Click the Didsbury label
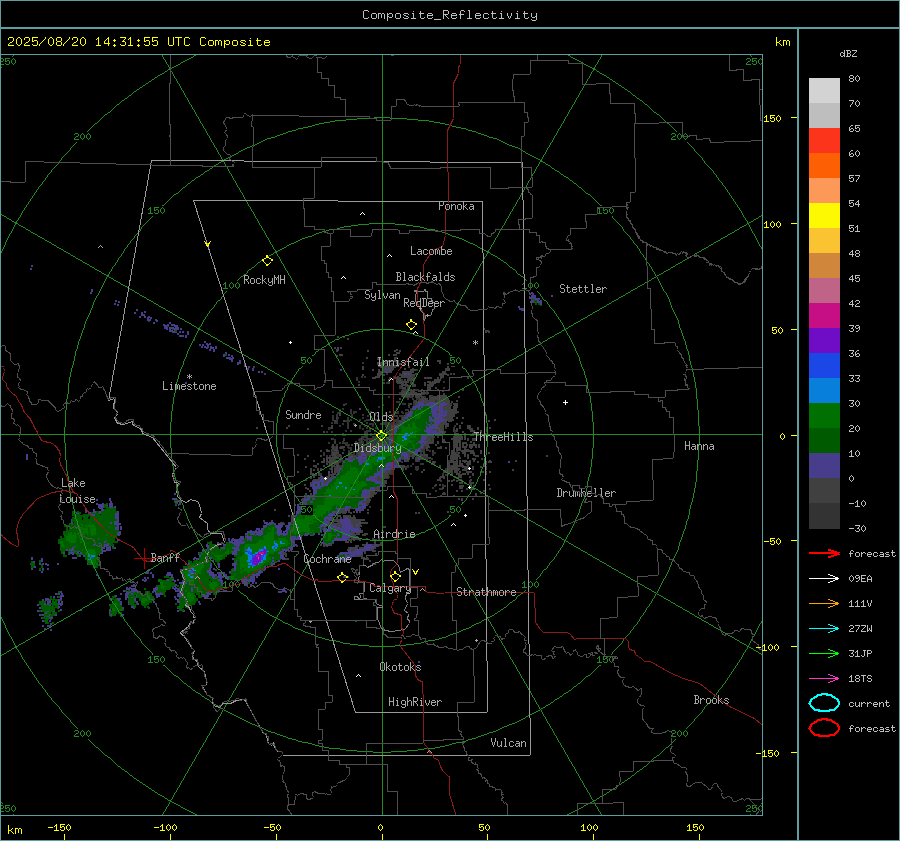The width and height of the screenshot is (900, 841). (x=377, y=448)
